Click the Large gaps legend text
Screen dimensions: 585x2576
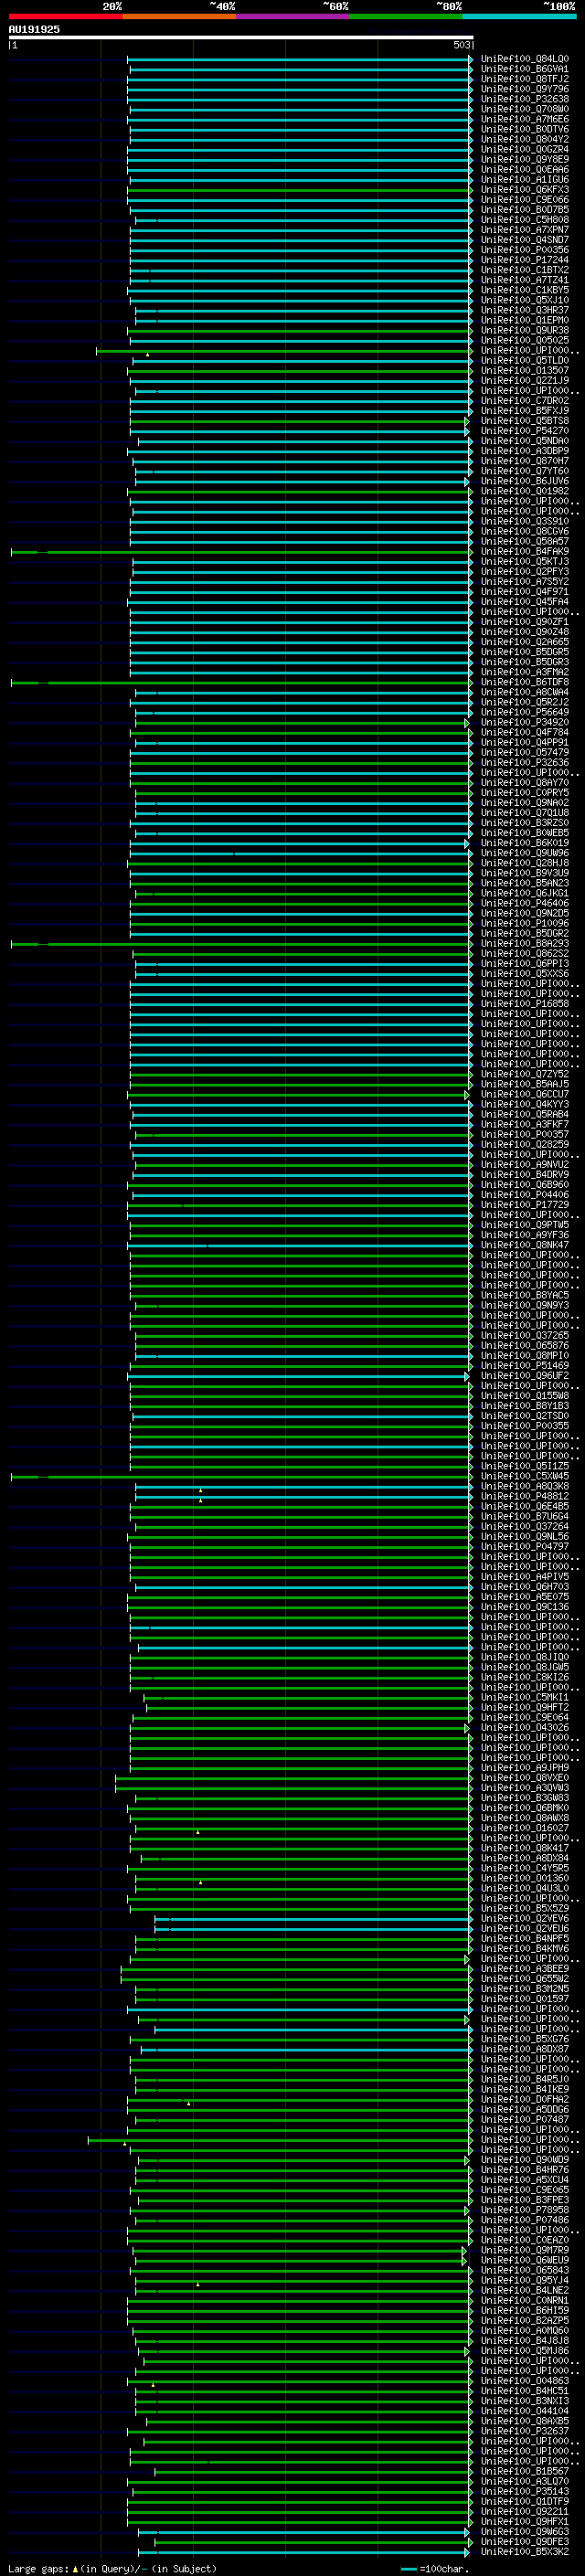(111, 2568)
